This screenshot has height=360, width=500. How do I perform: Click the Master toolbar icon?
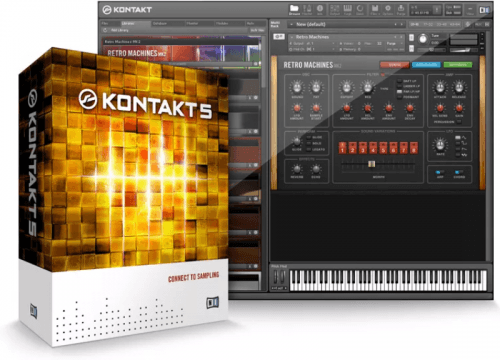tap(307, 10)
